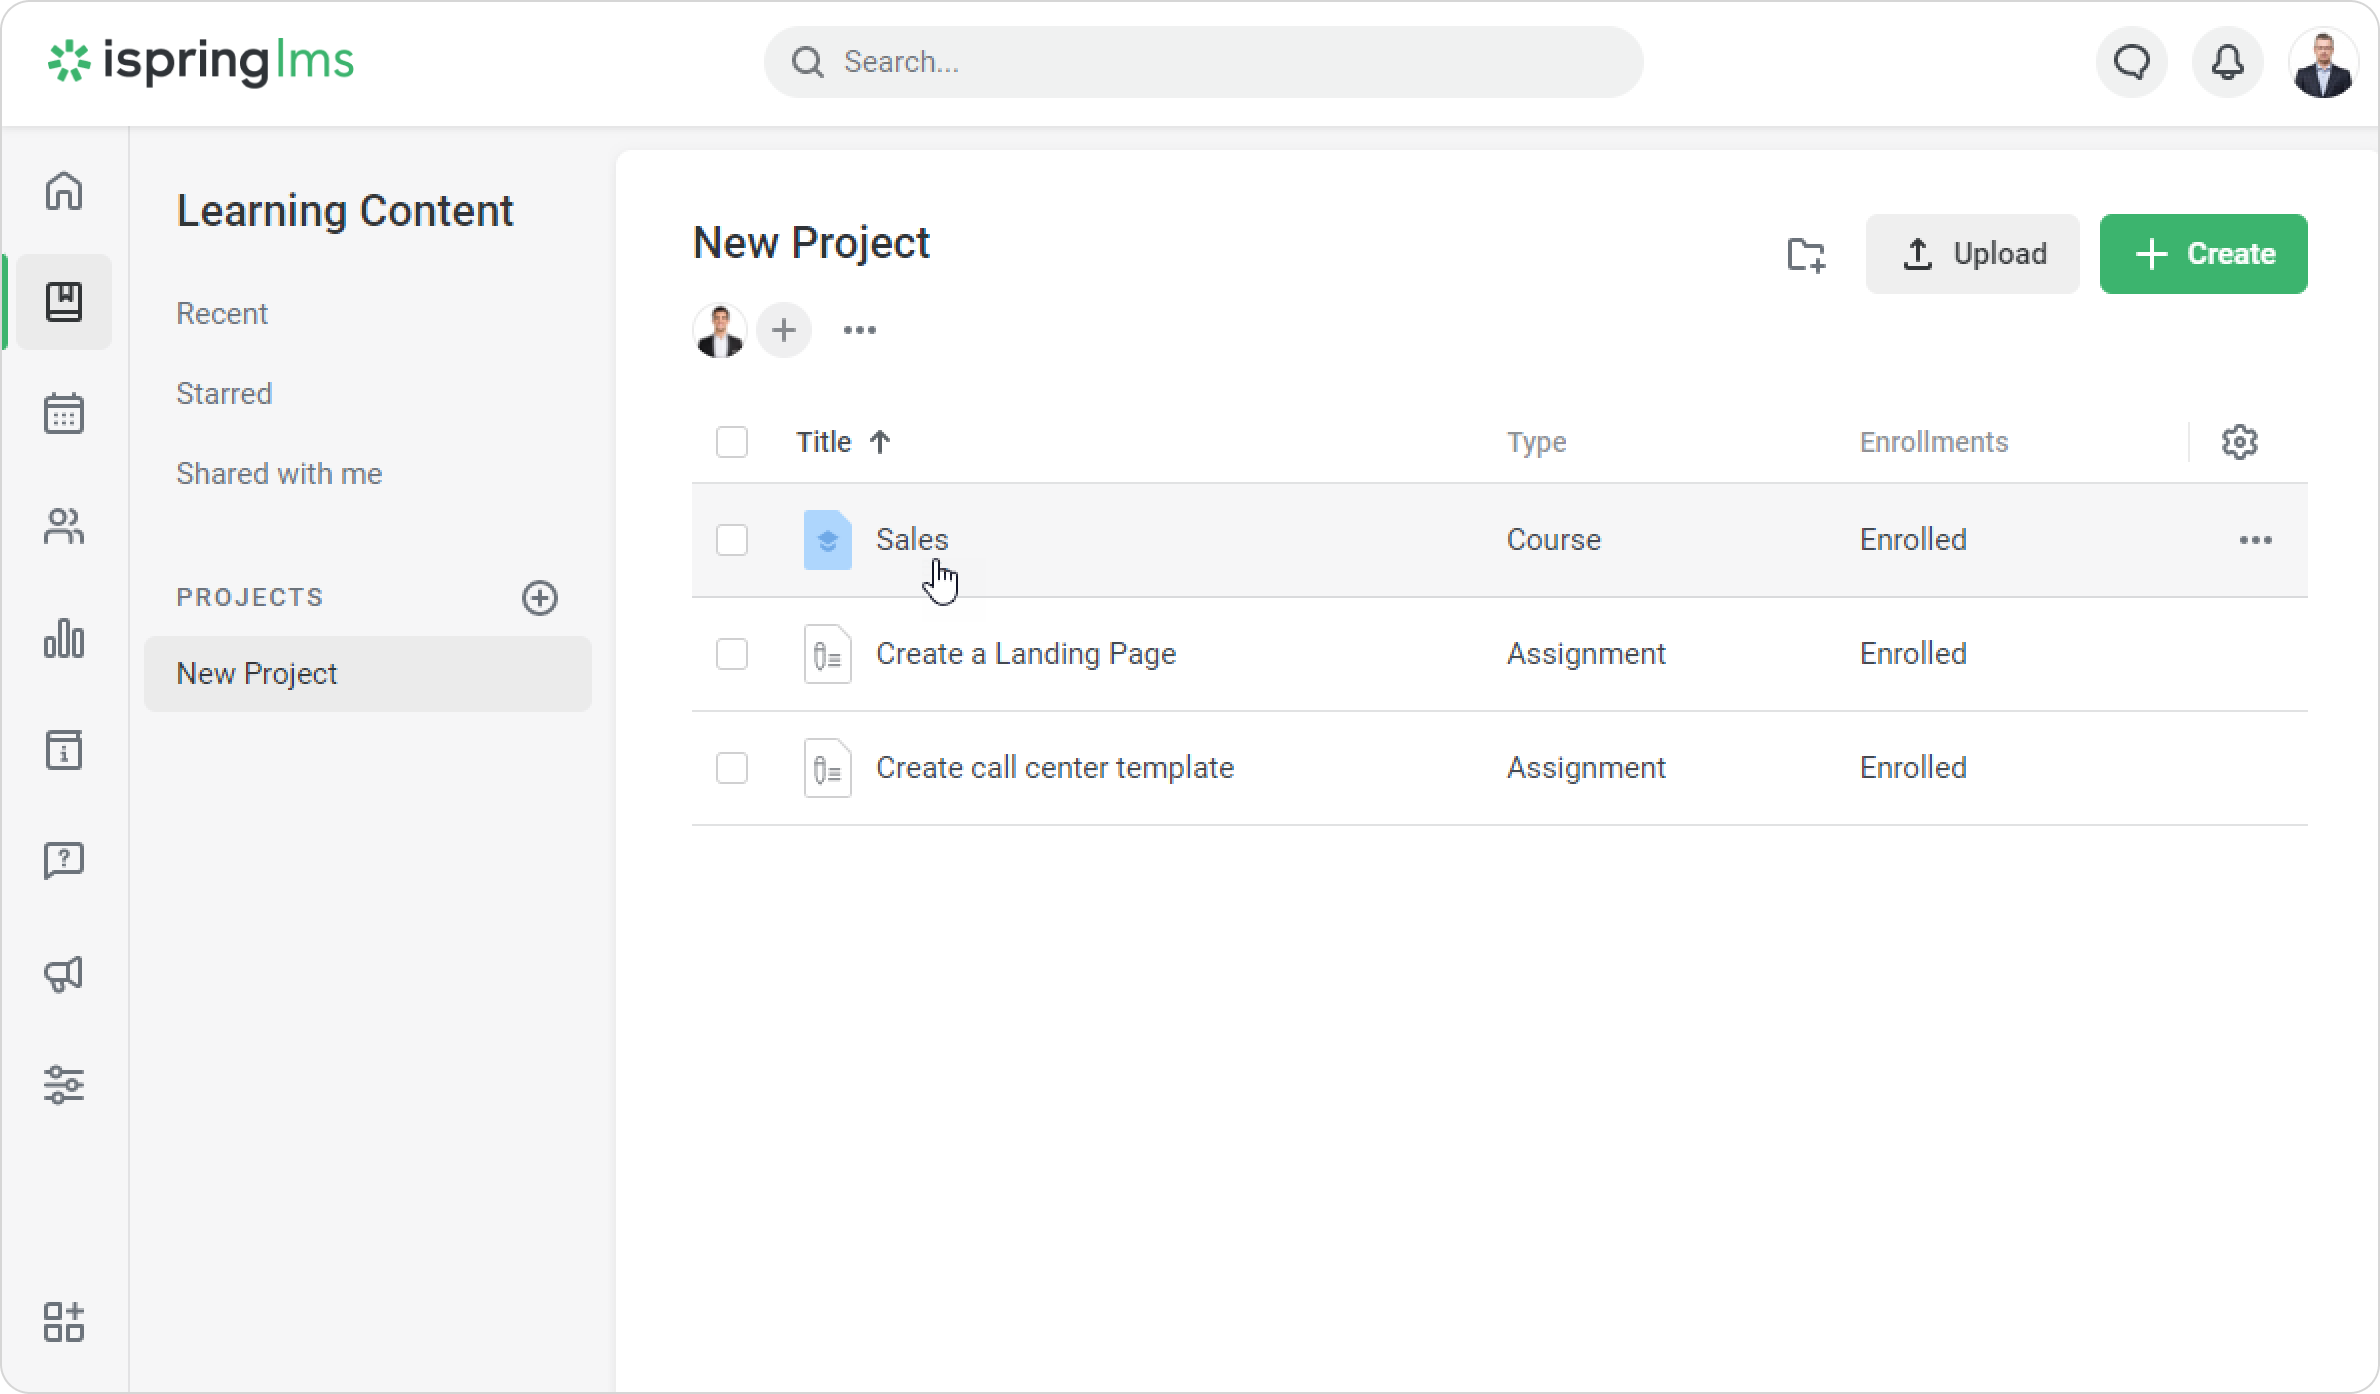
Task: Open the Reports bar chart icon
Action: click(x=64, y=638)
